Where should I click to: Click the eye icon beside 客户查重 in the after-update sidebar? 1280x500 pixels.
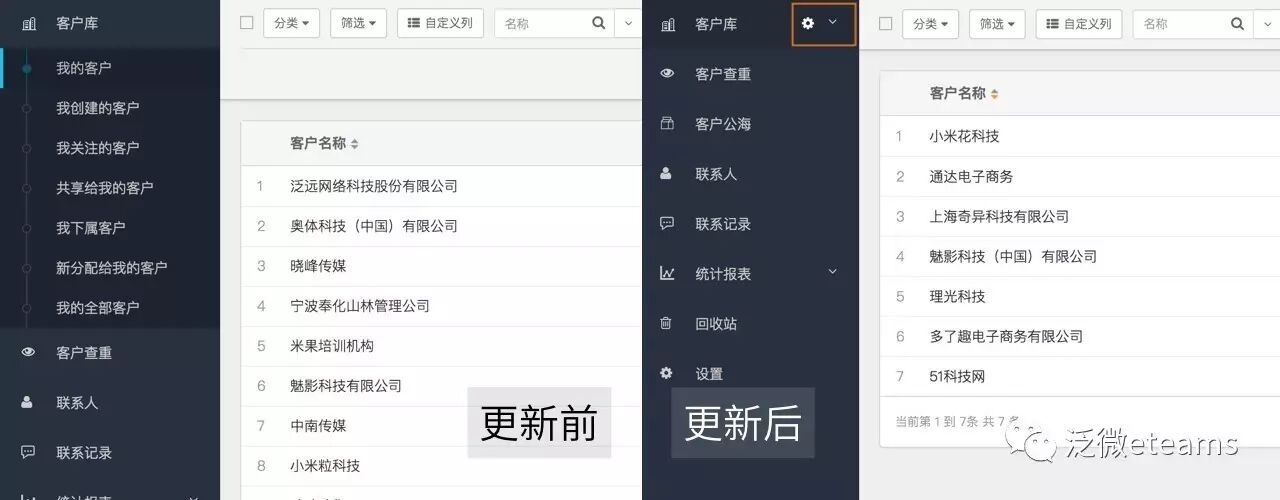pyautogui.click(x=667, y=73)
